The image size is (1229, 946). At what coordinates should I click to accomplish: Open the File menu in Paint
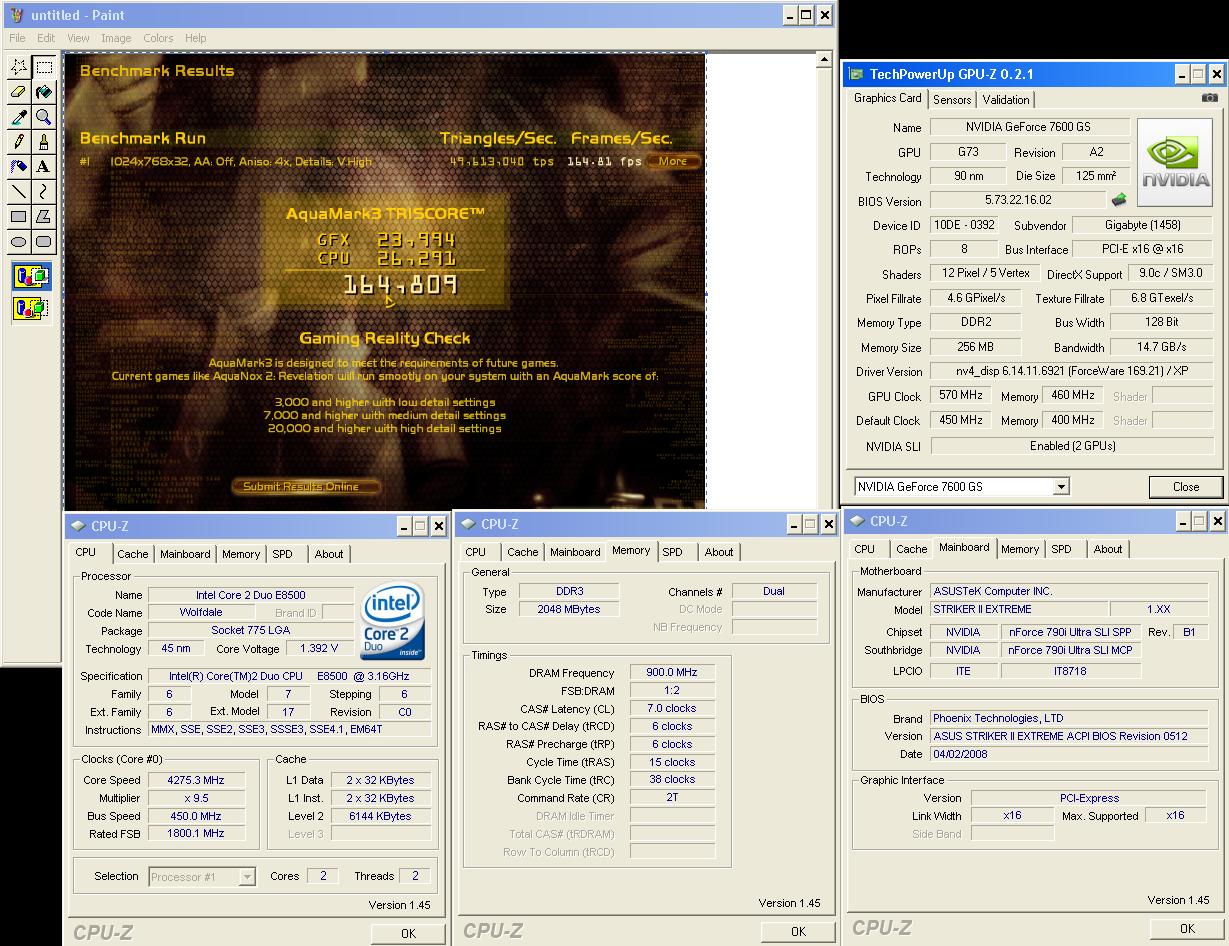pos(17,38)
